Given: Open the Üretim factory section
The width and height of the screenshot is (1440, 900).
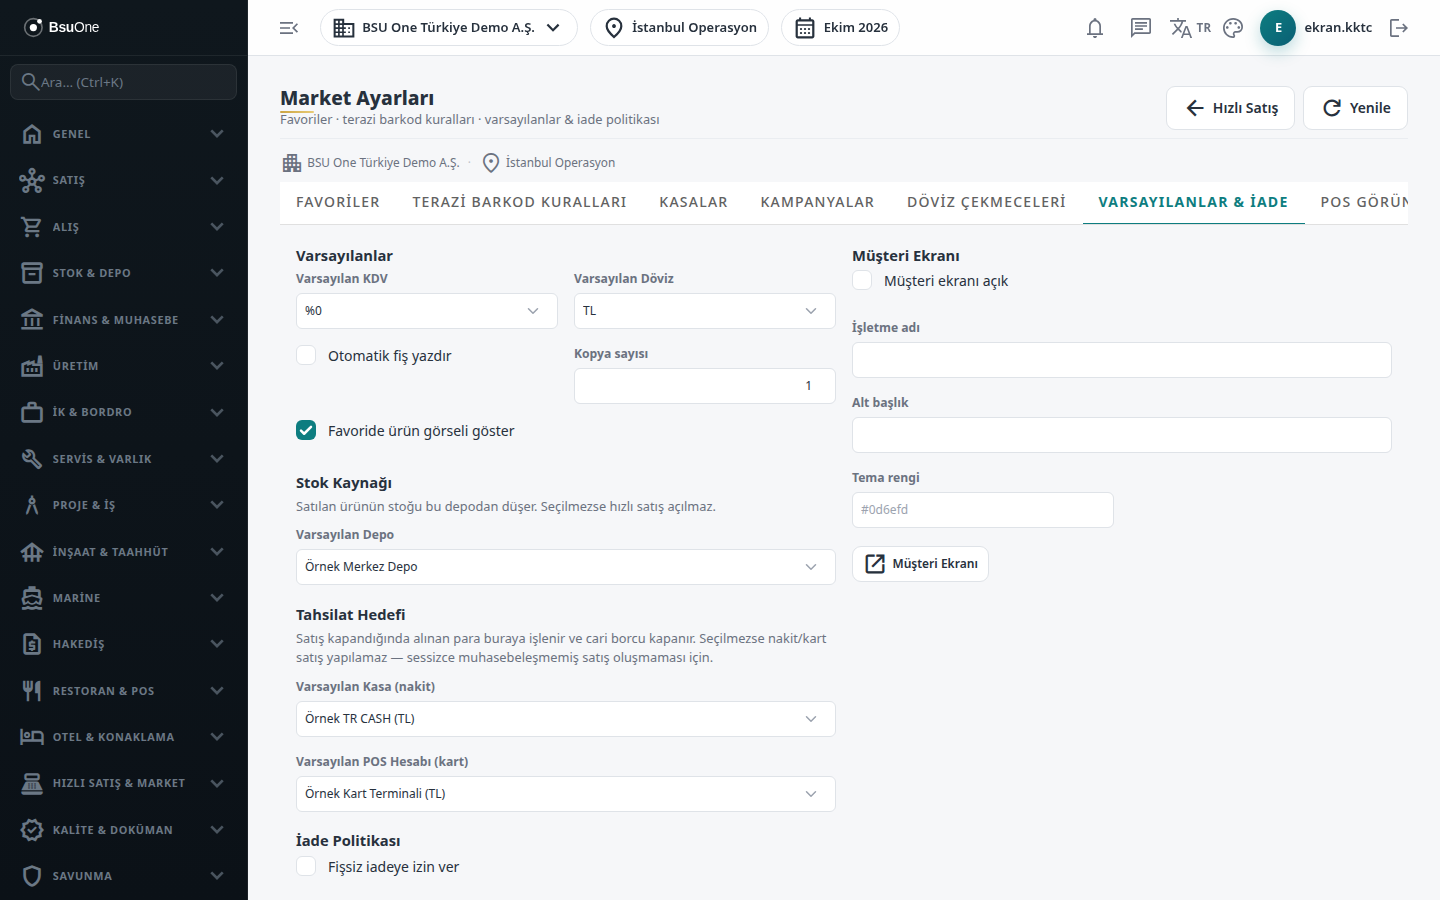Looking at the screenshot, I should 124,366.
